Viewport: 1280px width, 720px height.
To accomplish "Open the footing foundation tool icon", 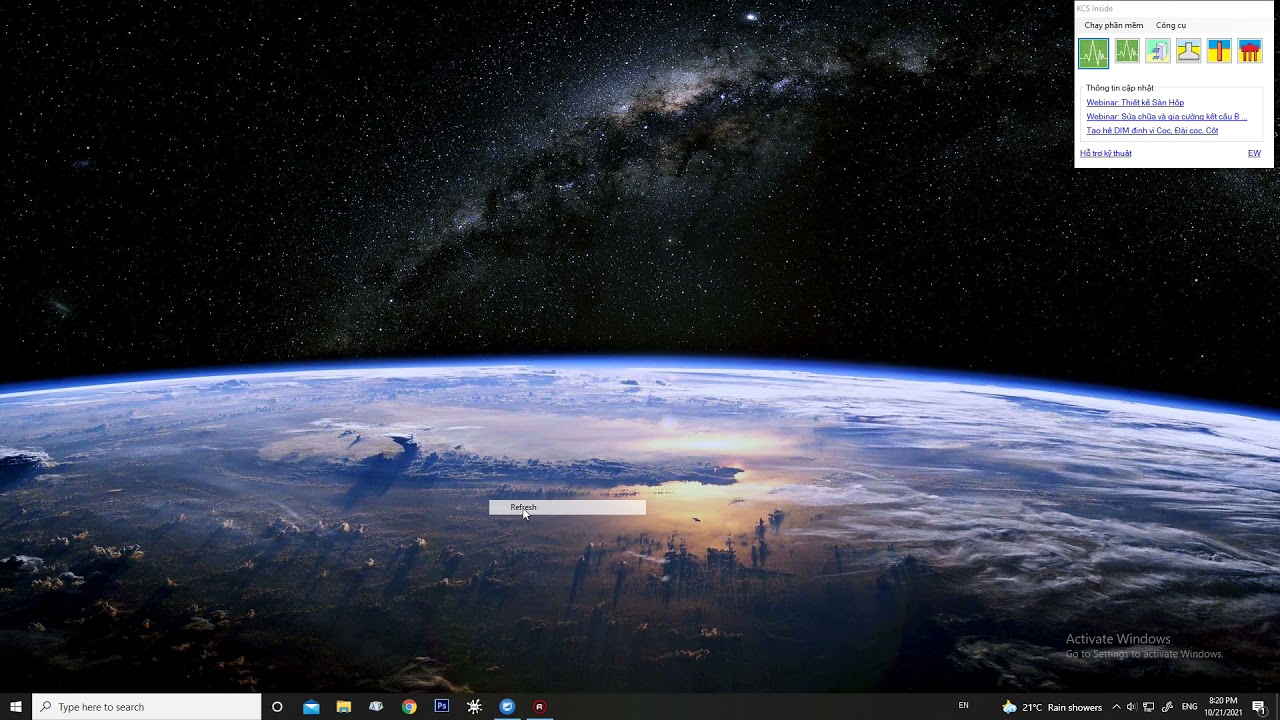I will point(1188,51).
